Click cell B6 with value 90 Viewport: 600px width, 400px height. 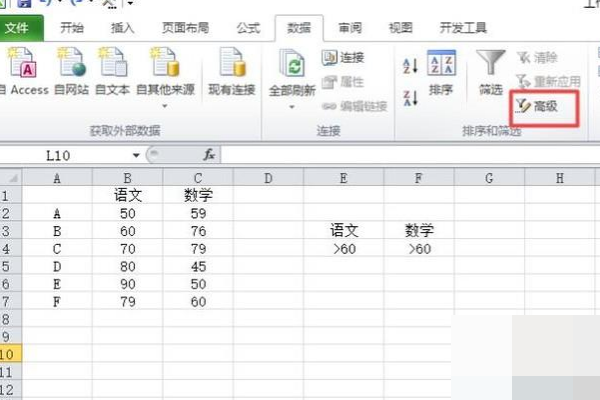(x=127, y=284)
